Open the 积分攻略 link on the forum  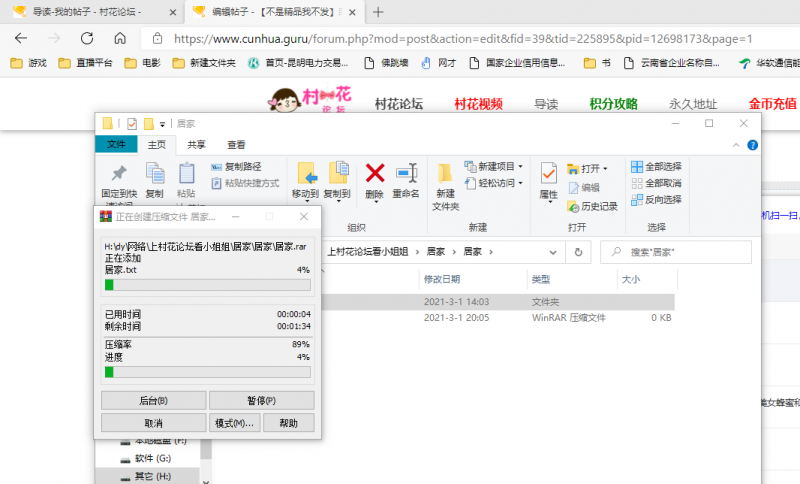pos(613,104)
